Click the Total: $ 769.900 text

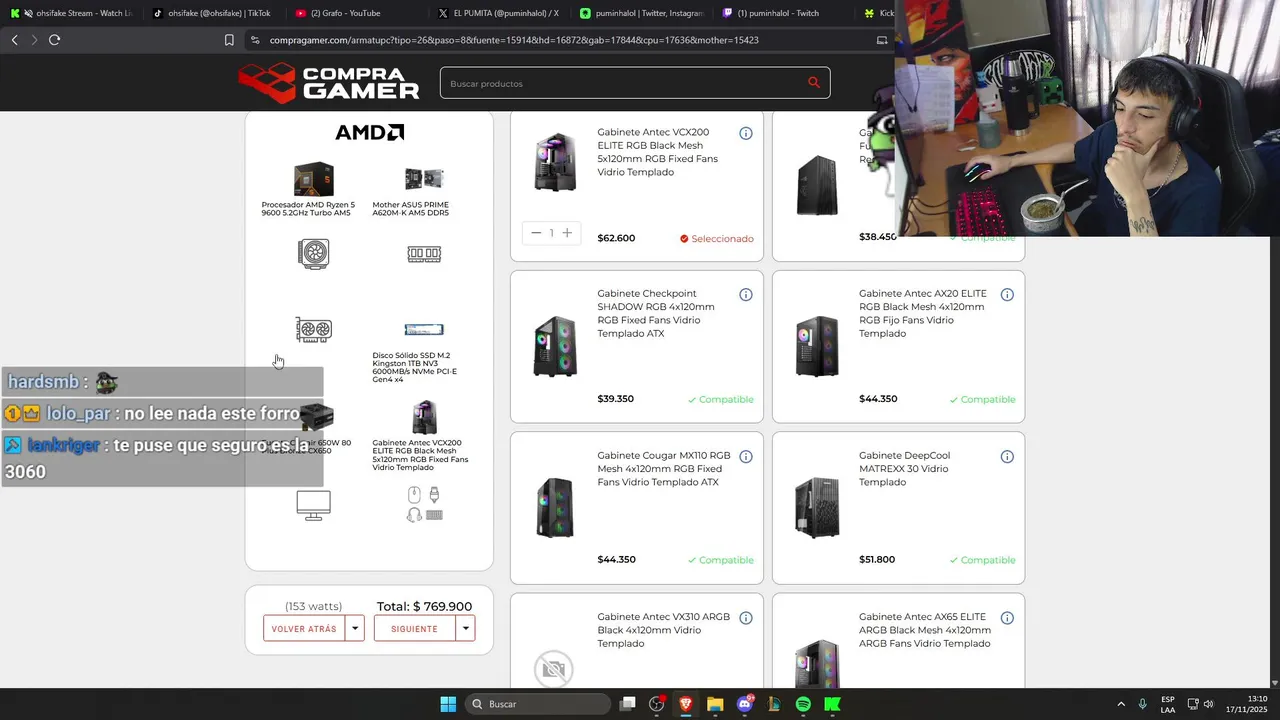[x=424, y=606]
